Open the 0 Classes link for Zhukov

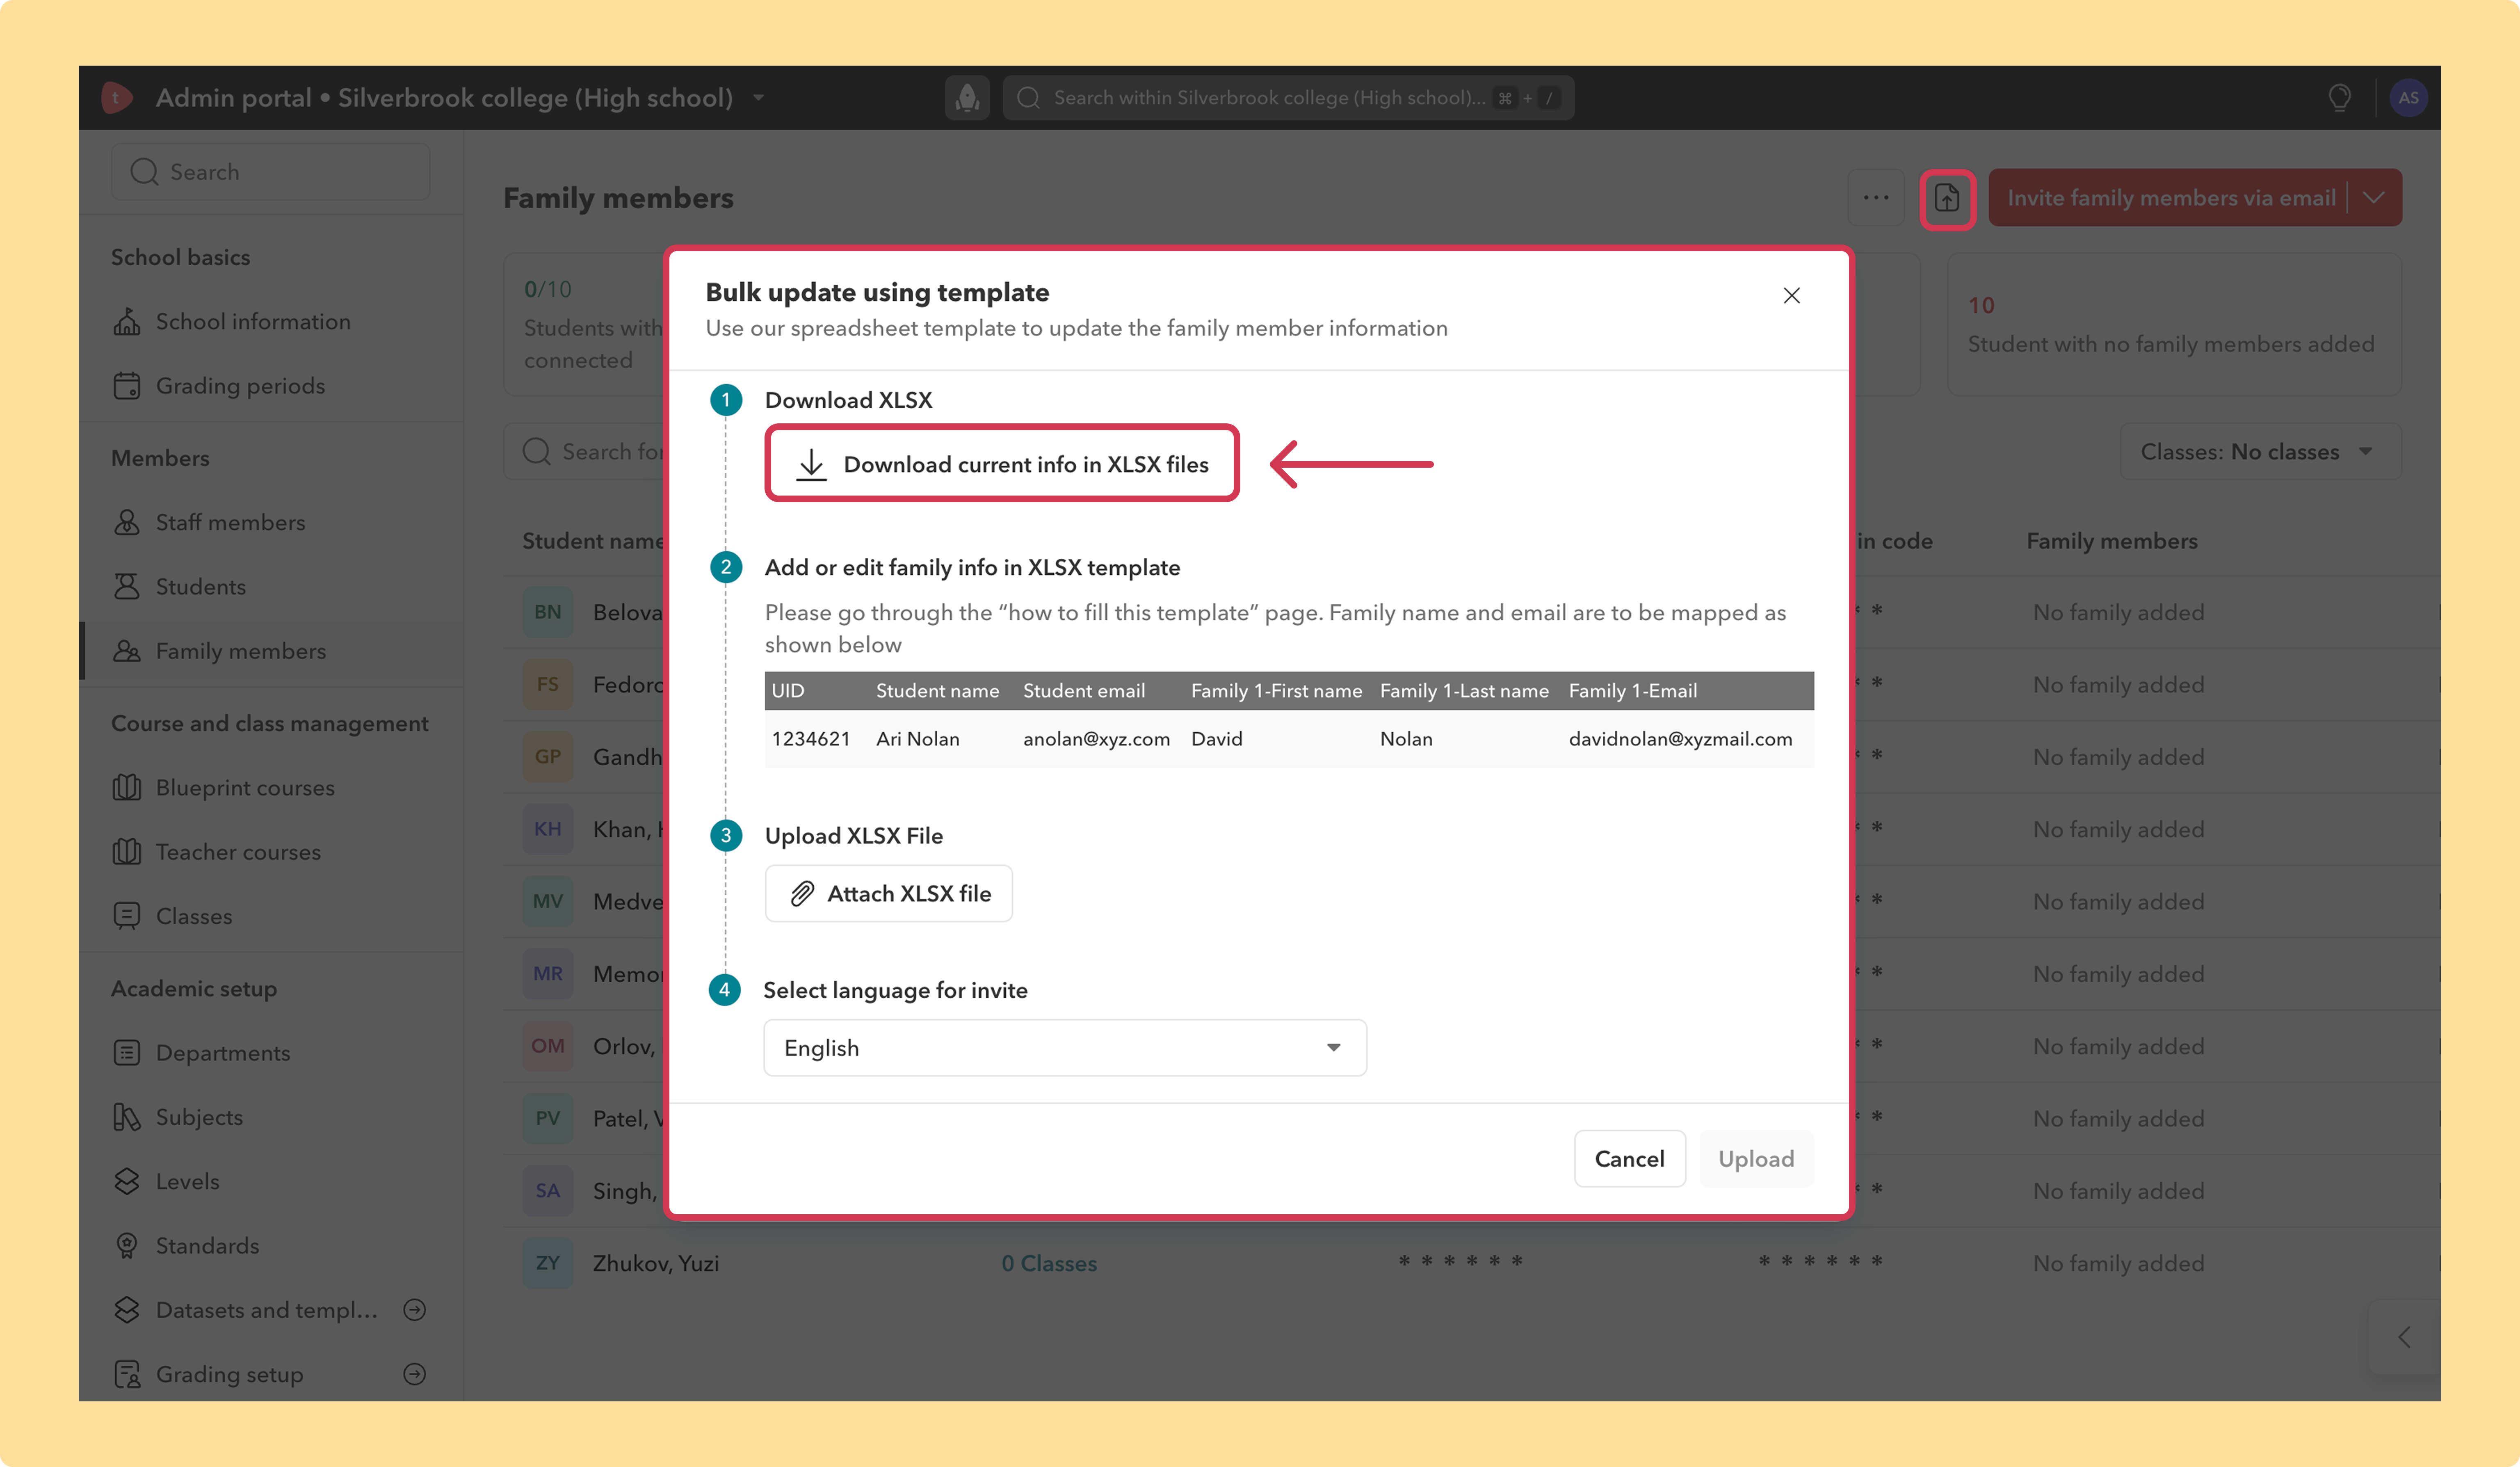point(1049,1264)
